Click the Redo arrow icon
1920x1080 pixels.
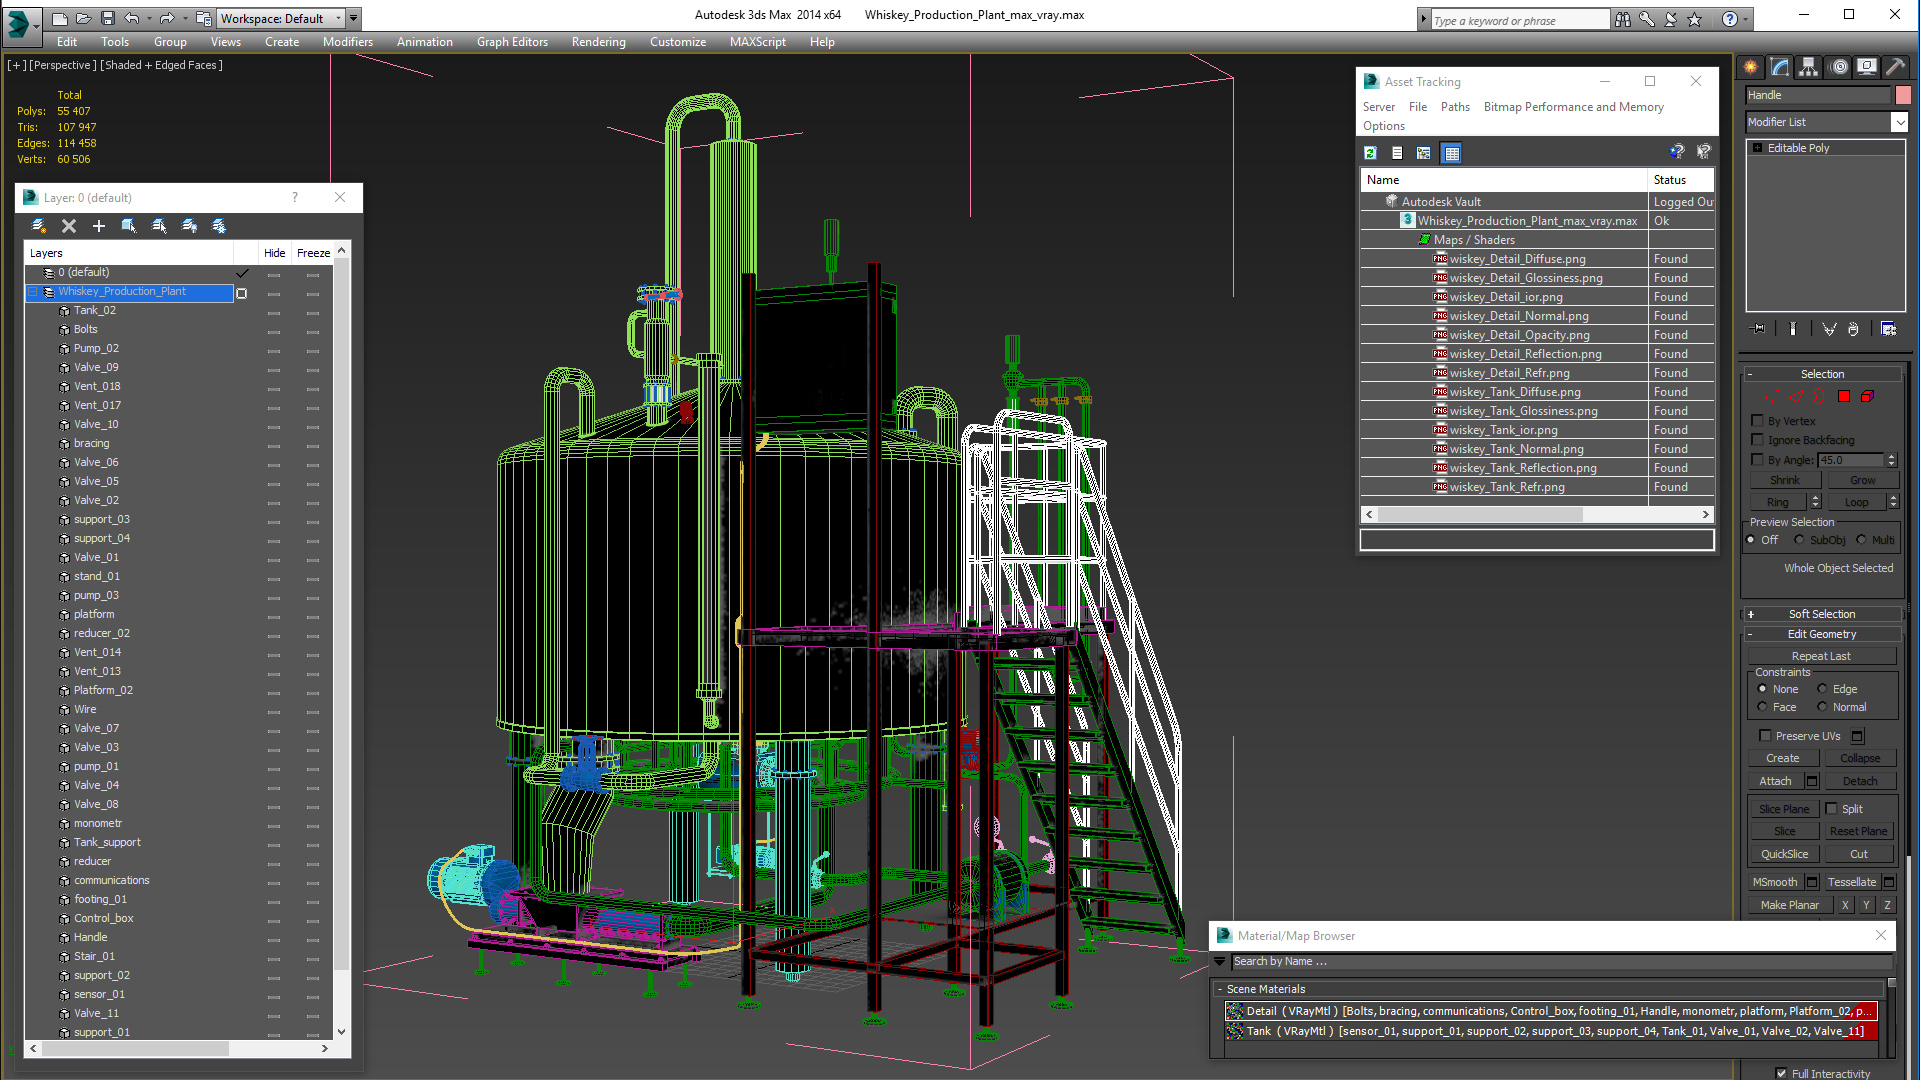point(167,18)
